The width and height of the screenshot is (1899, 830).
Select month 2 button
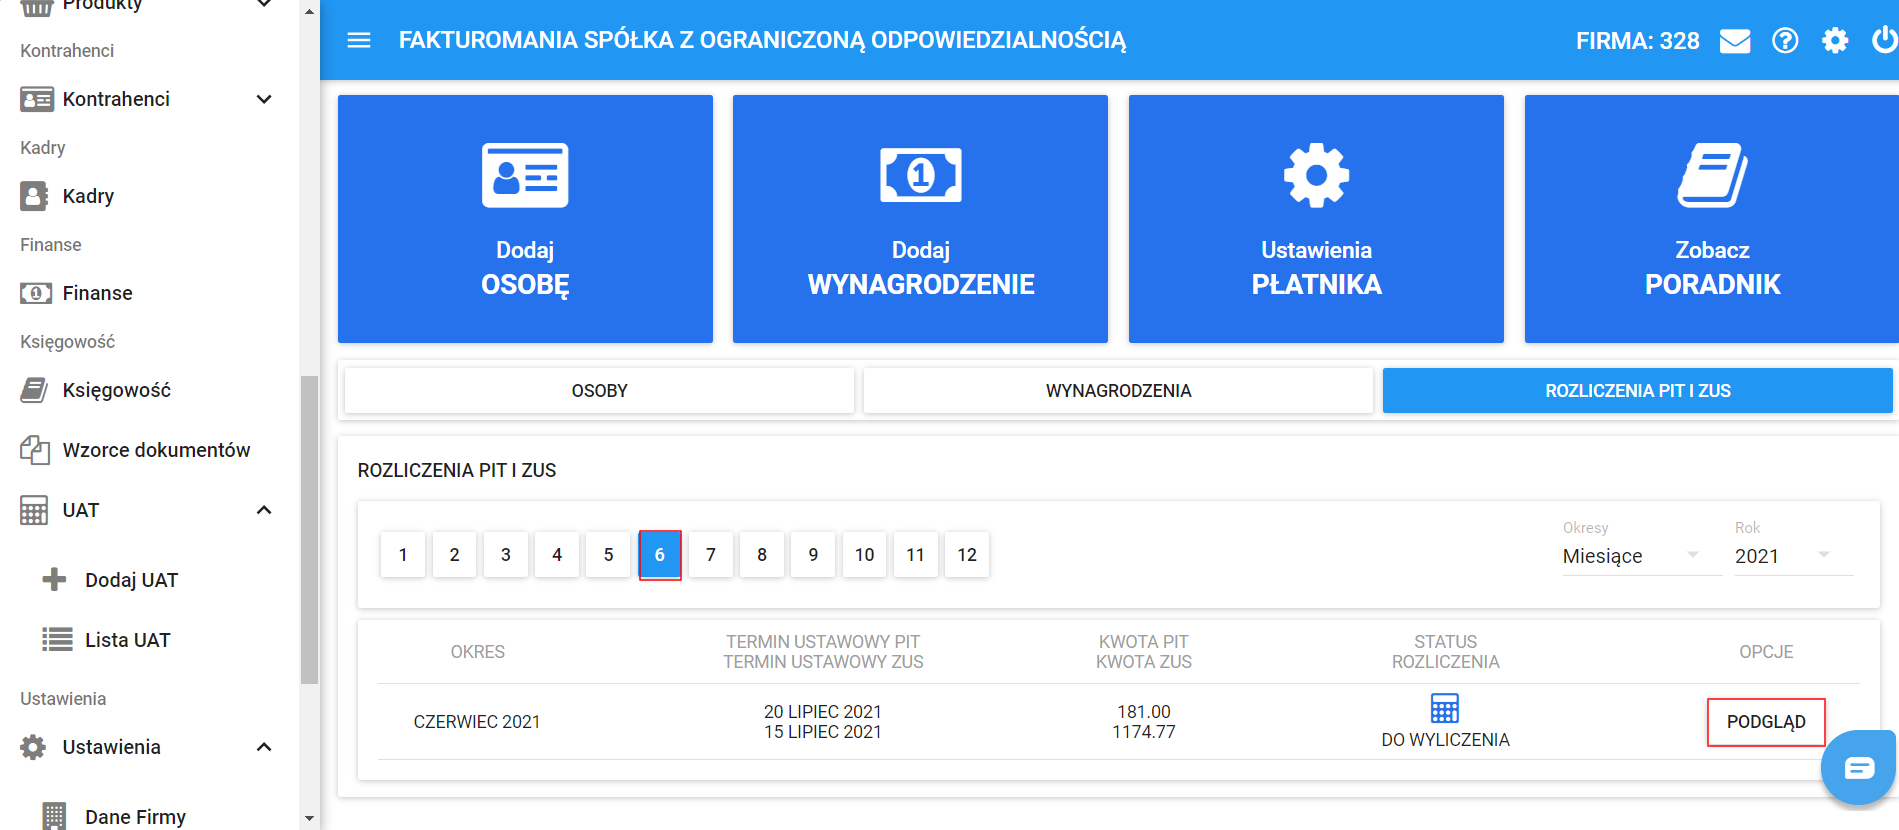point(454,555)
